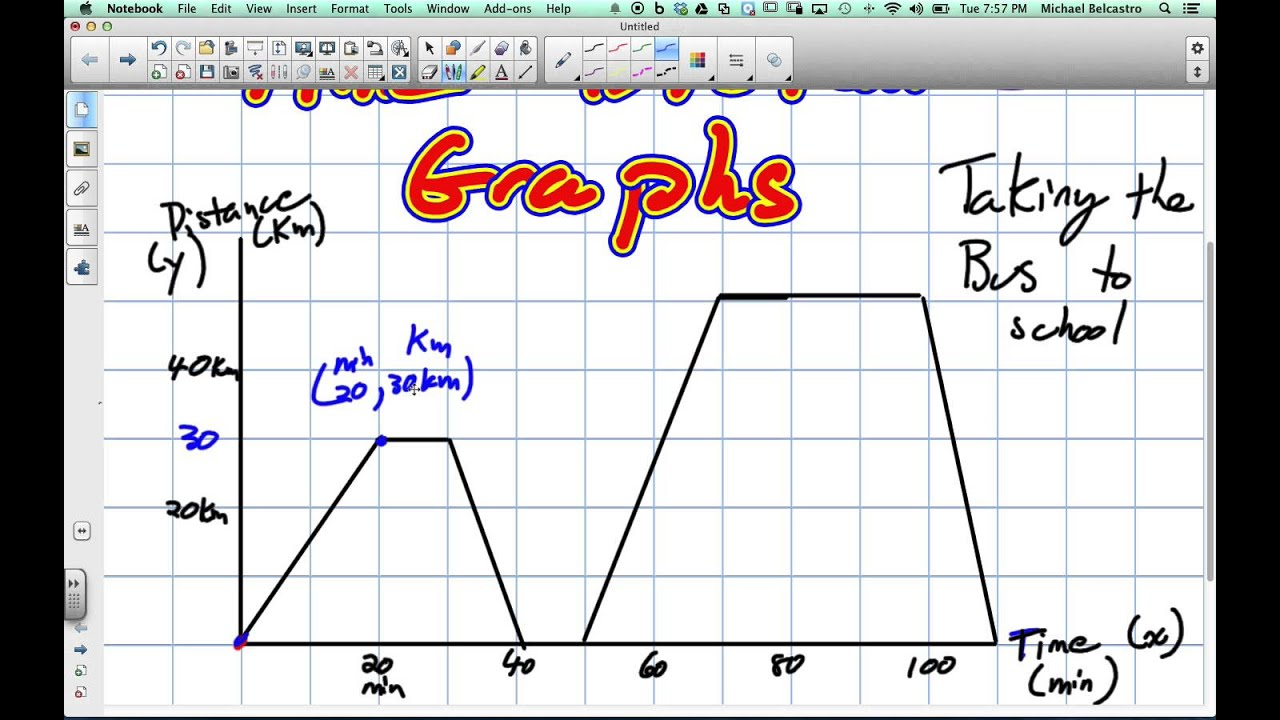Select the red pen line style

coord(618,48)
